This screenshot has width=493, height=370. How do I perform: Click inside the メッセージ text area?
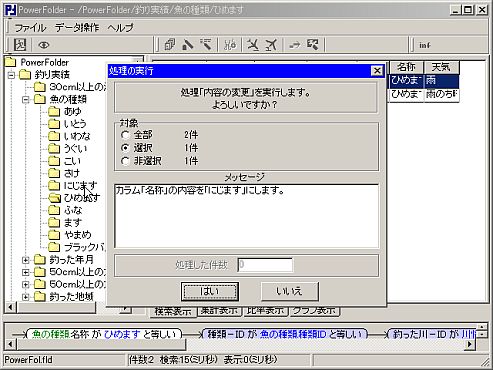[246, 216]
